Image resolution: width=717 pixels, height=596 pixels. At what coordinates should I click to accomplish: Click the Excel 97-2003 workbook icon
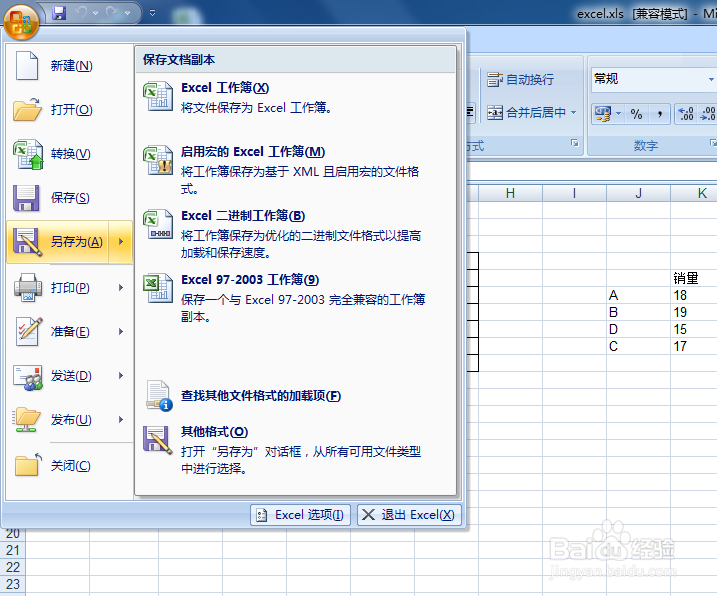coord(158,289)
